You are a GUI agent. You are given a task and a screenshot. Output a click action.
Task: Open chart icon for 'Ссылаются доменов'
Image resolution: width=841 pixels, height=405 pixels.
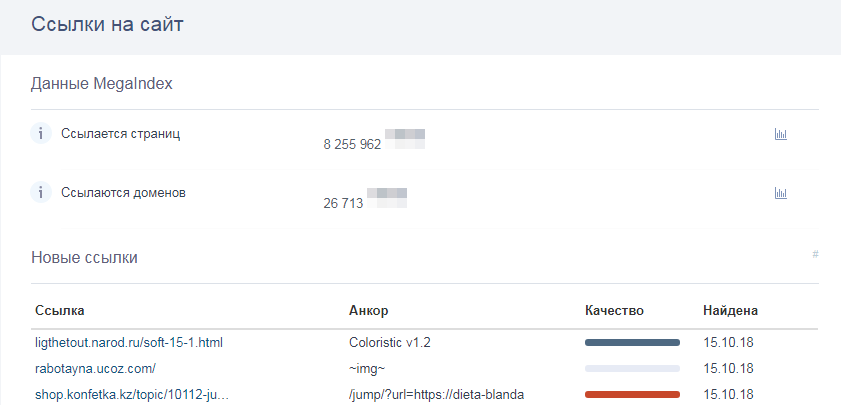click(x=781, y=193)
